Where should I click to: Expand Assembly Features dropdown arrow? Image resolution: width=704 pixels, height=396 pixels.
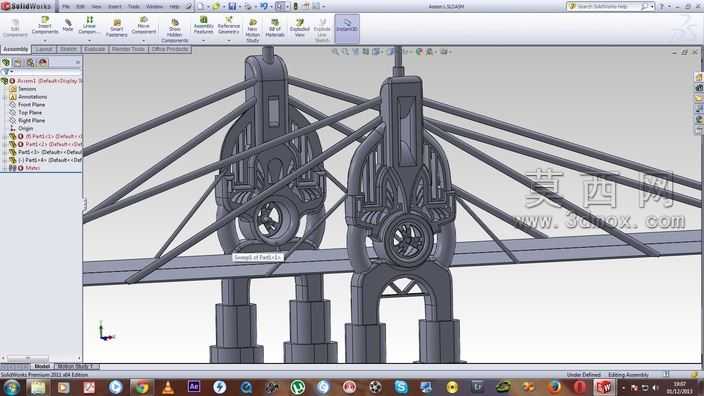(203, 40)
